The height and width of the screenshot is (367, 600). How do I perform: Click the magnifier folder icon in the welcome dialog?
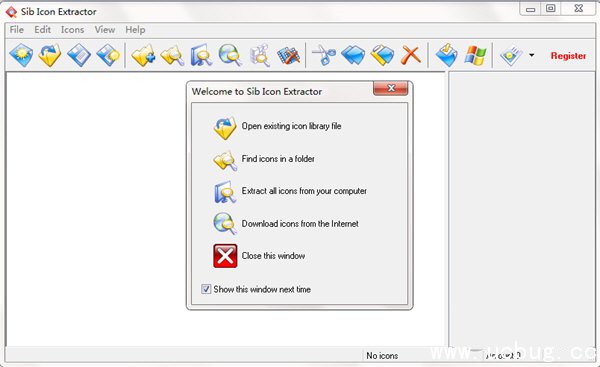click(x=225, y=160)
